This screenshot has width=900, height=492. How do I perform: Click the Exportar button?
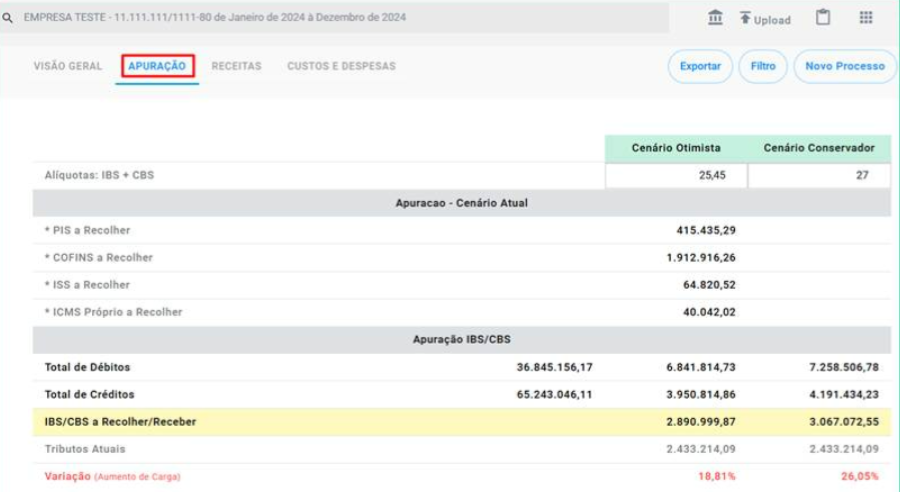pyautogui.click(x=700, y=66)
